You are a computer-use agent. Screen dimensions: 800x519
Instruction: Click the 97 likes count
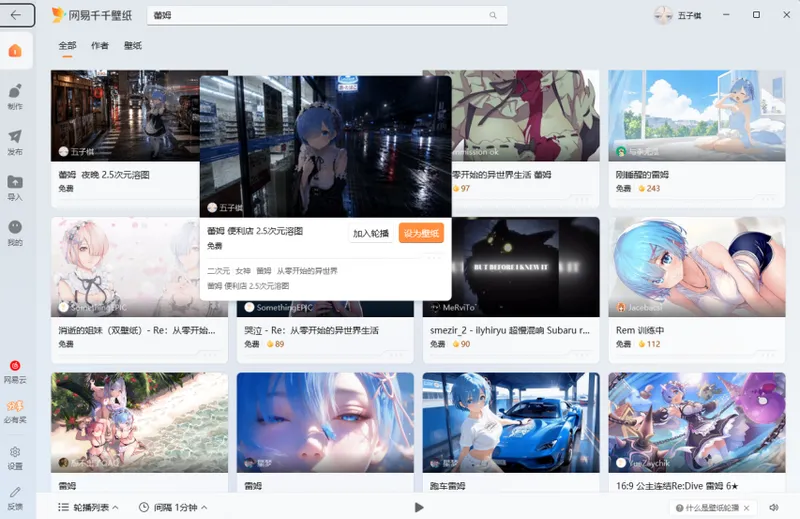(461, 188)
